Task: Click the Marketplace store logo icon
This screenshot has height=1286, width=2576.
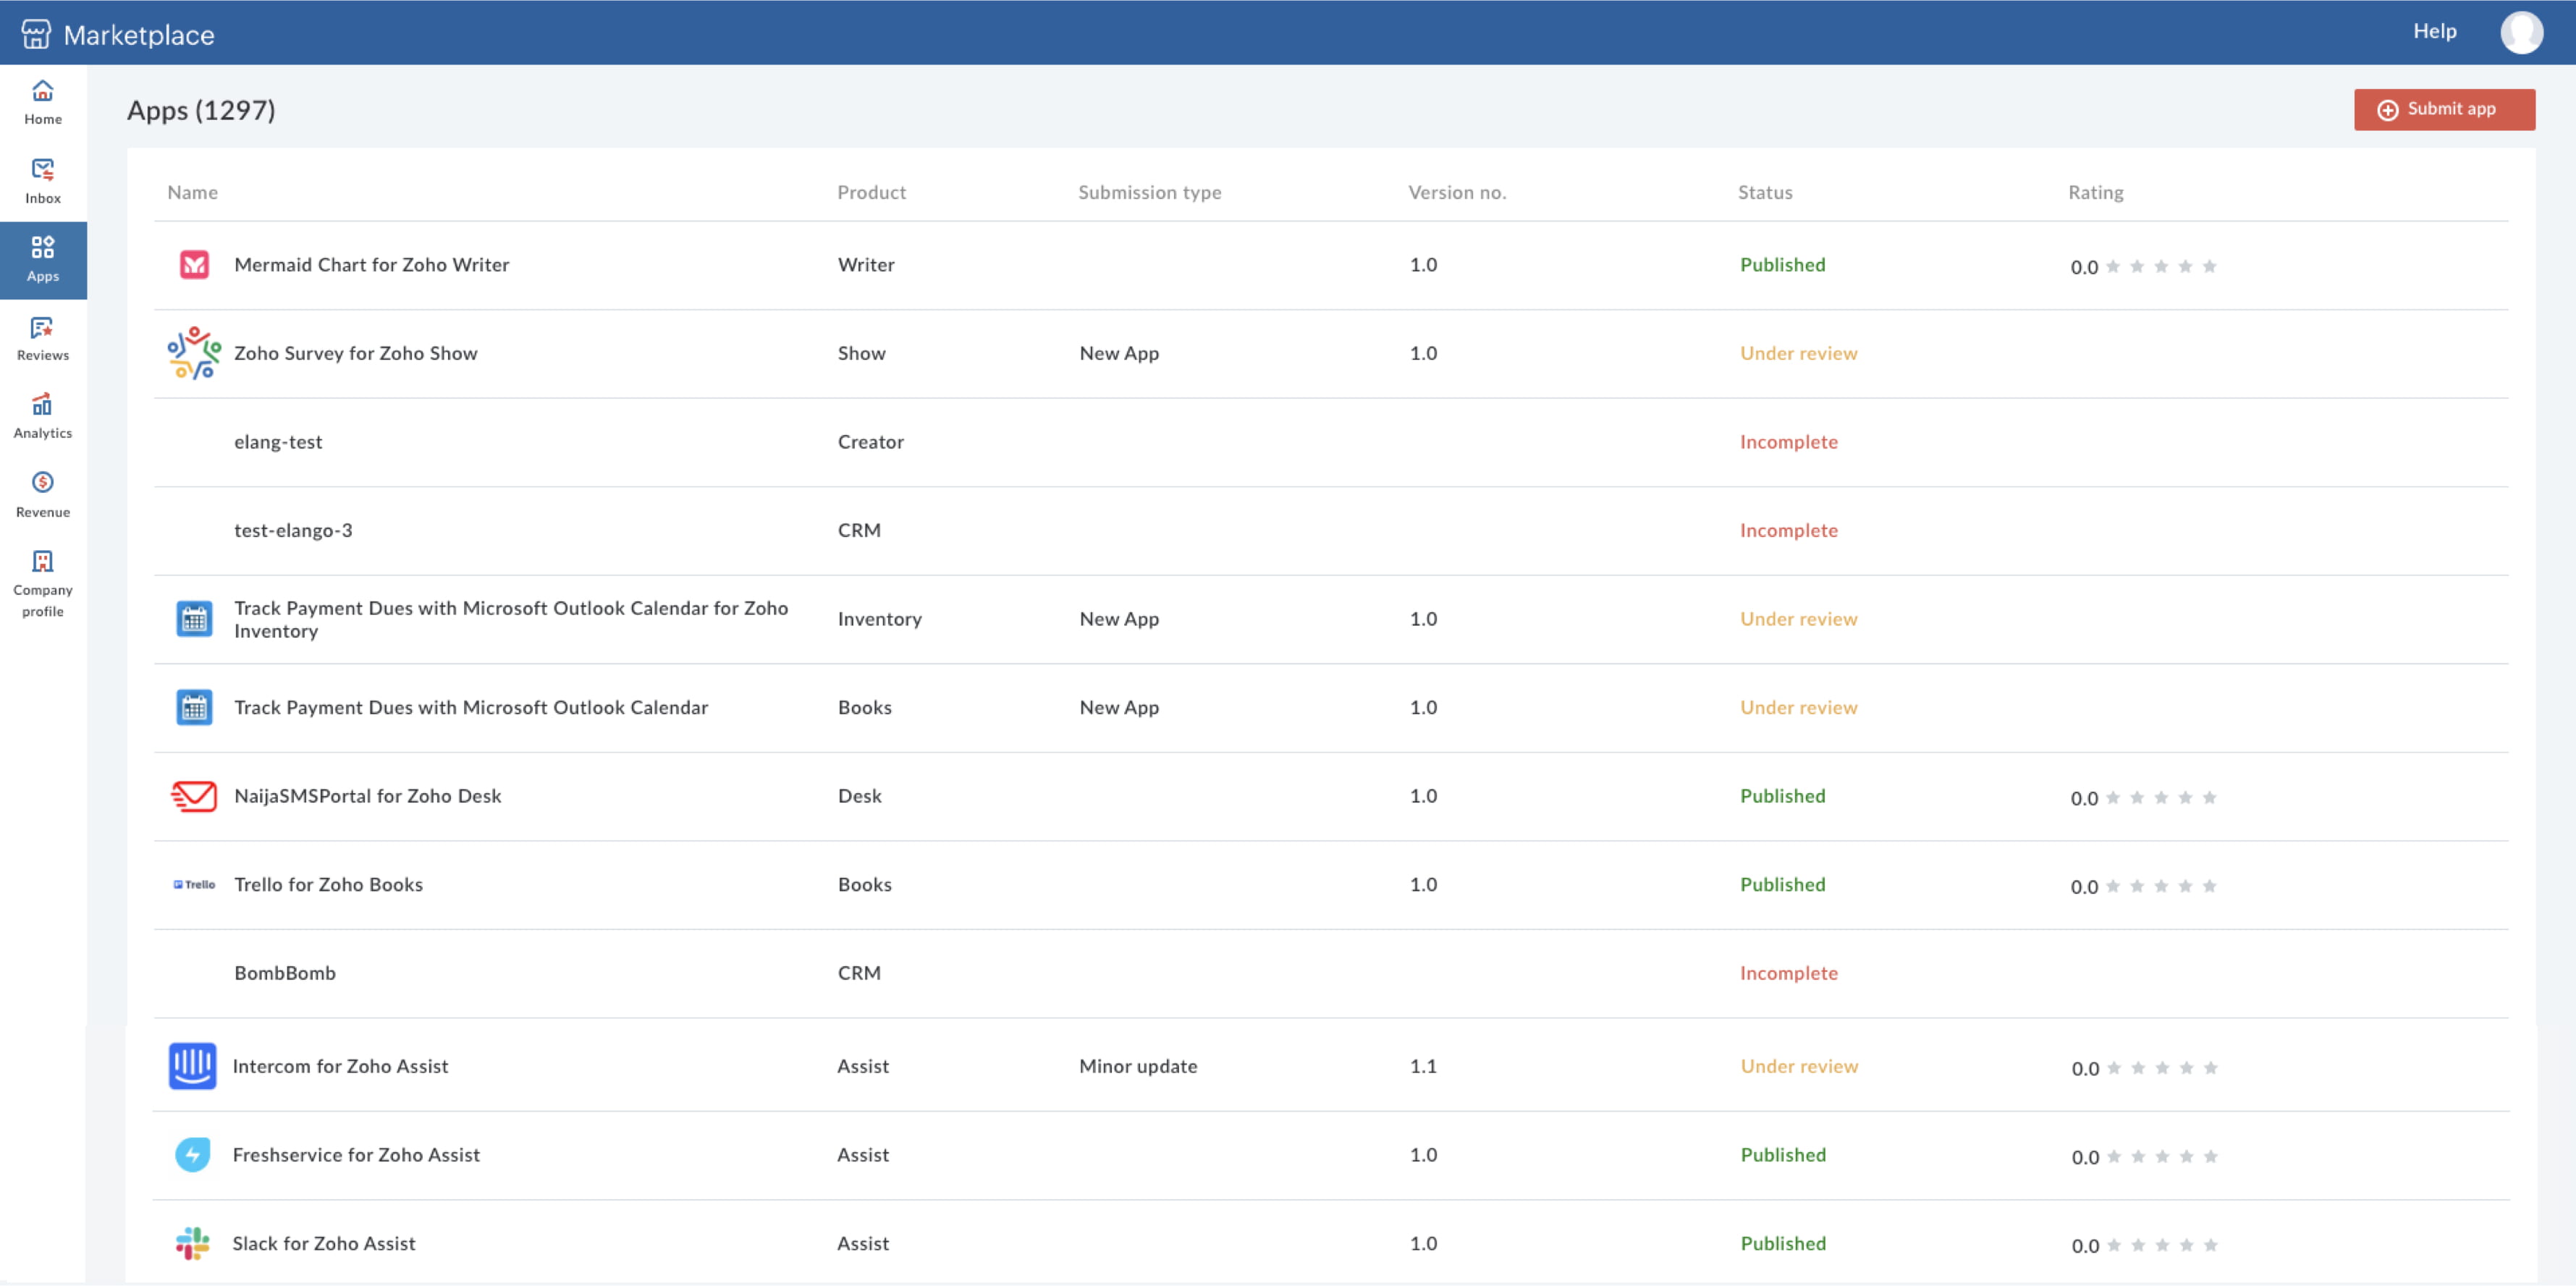Action: (36, 34)
